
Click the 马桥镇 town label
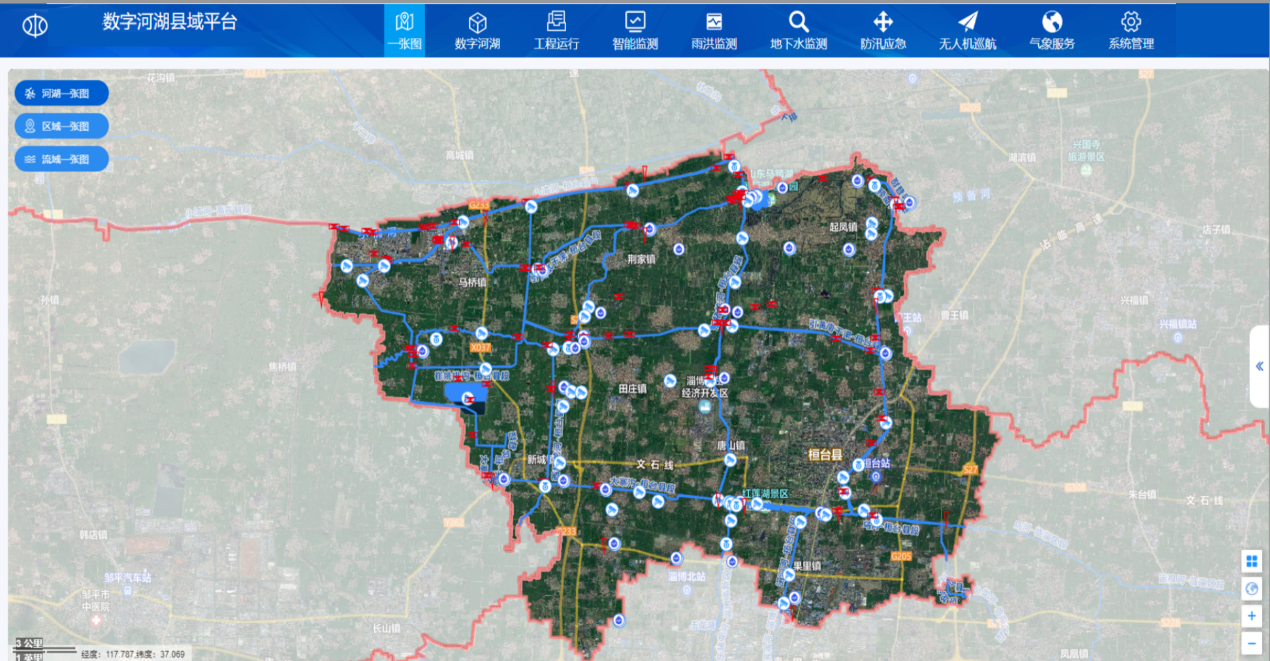[472, 283]
